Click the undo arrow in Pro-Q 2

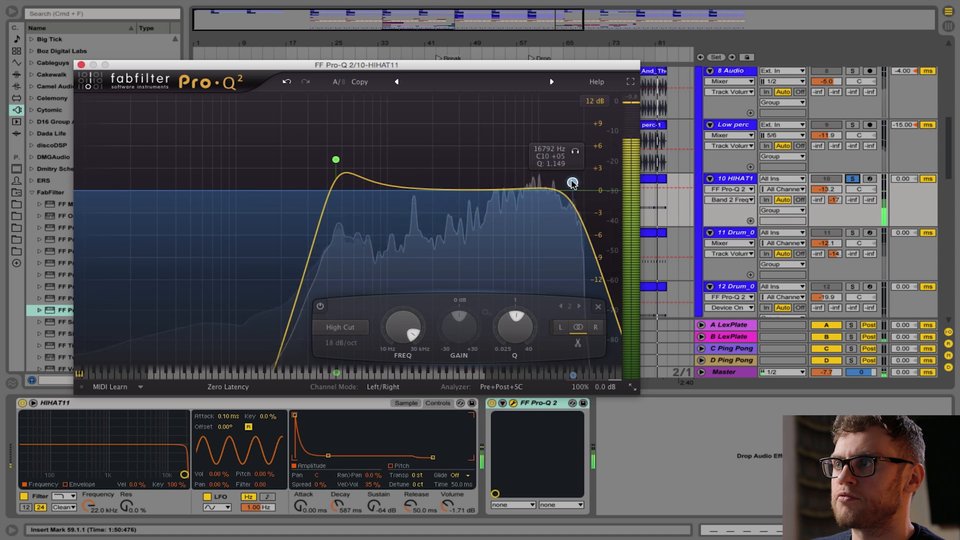(x=287, y=81)
